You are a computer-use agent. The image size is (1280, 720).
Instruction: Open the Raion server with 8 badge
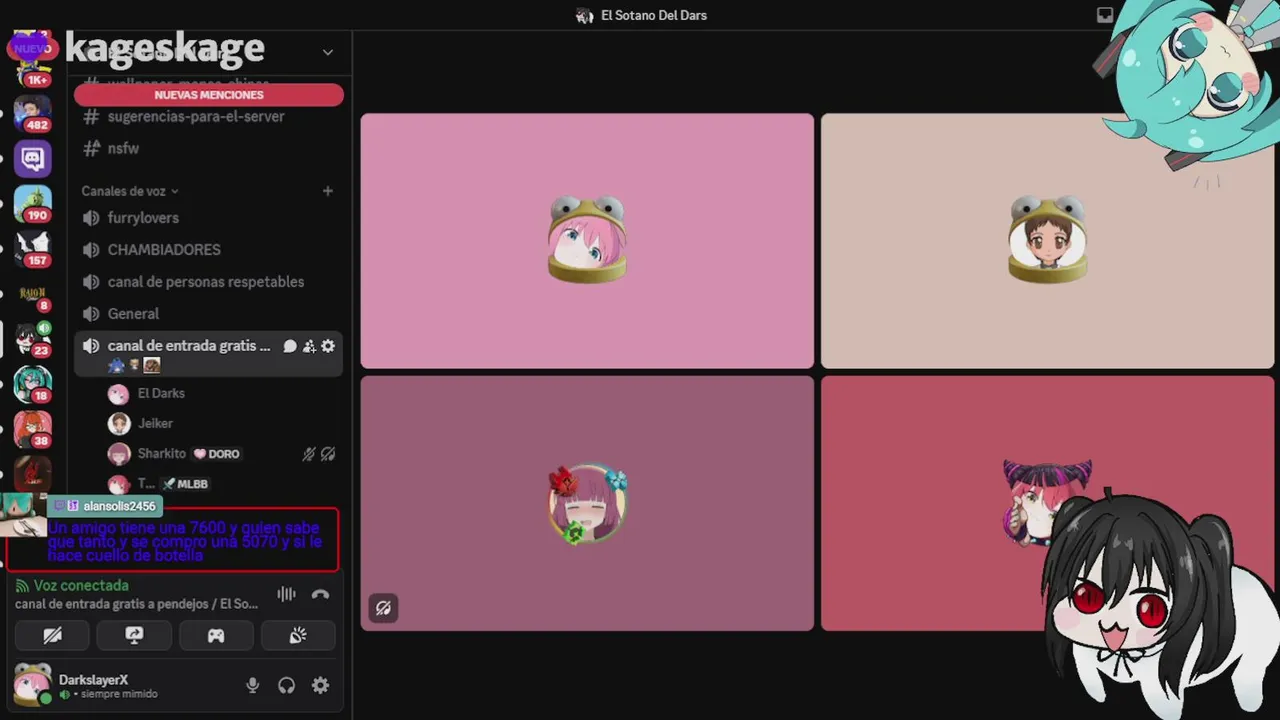click(32, 294)
